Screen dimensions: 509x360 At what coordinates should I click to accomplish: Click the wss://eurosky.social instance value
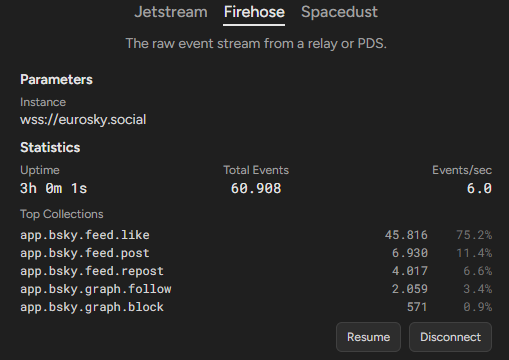coord(83,120)
